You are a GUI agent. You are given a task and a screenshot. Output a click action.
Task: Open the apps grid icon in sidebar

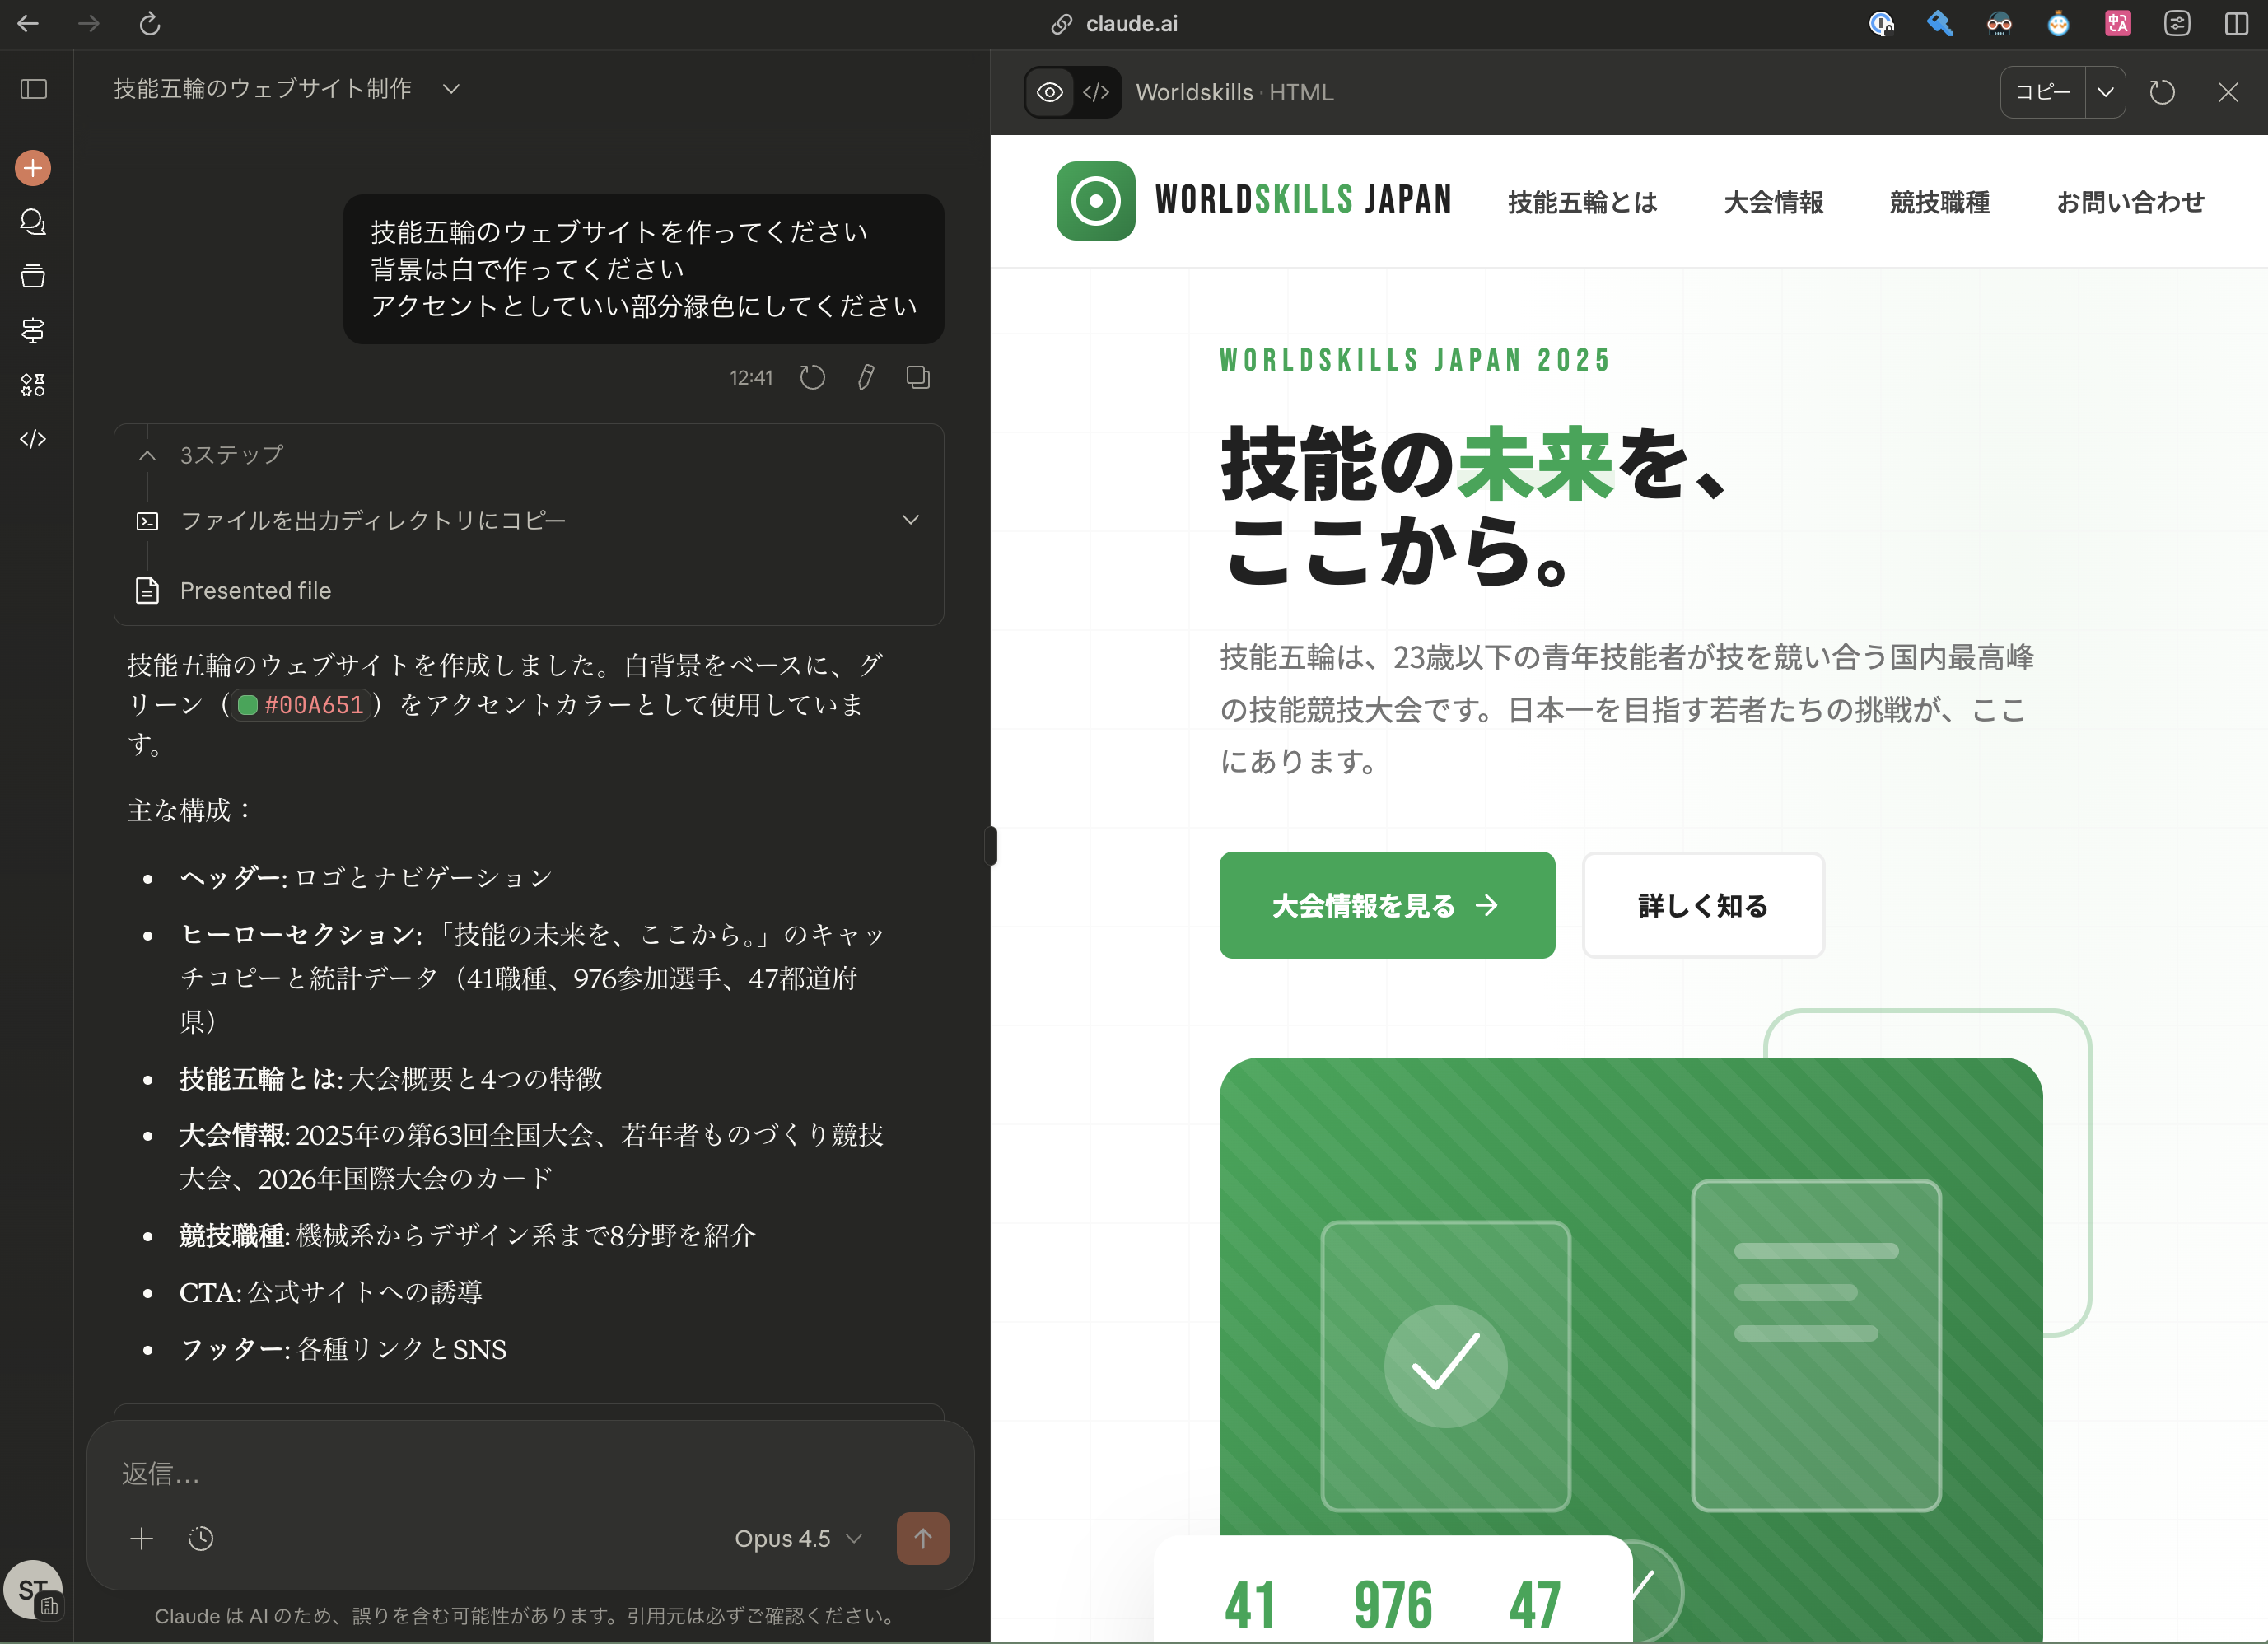(33, 385)
